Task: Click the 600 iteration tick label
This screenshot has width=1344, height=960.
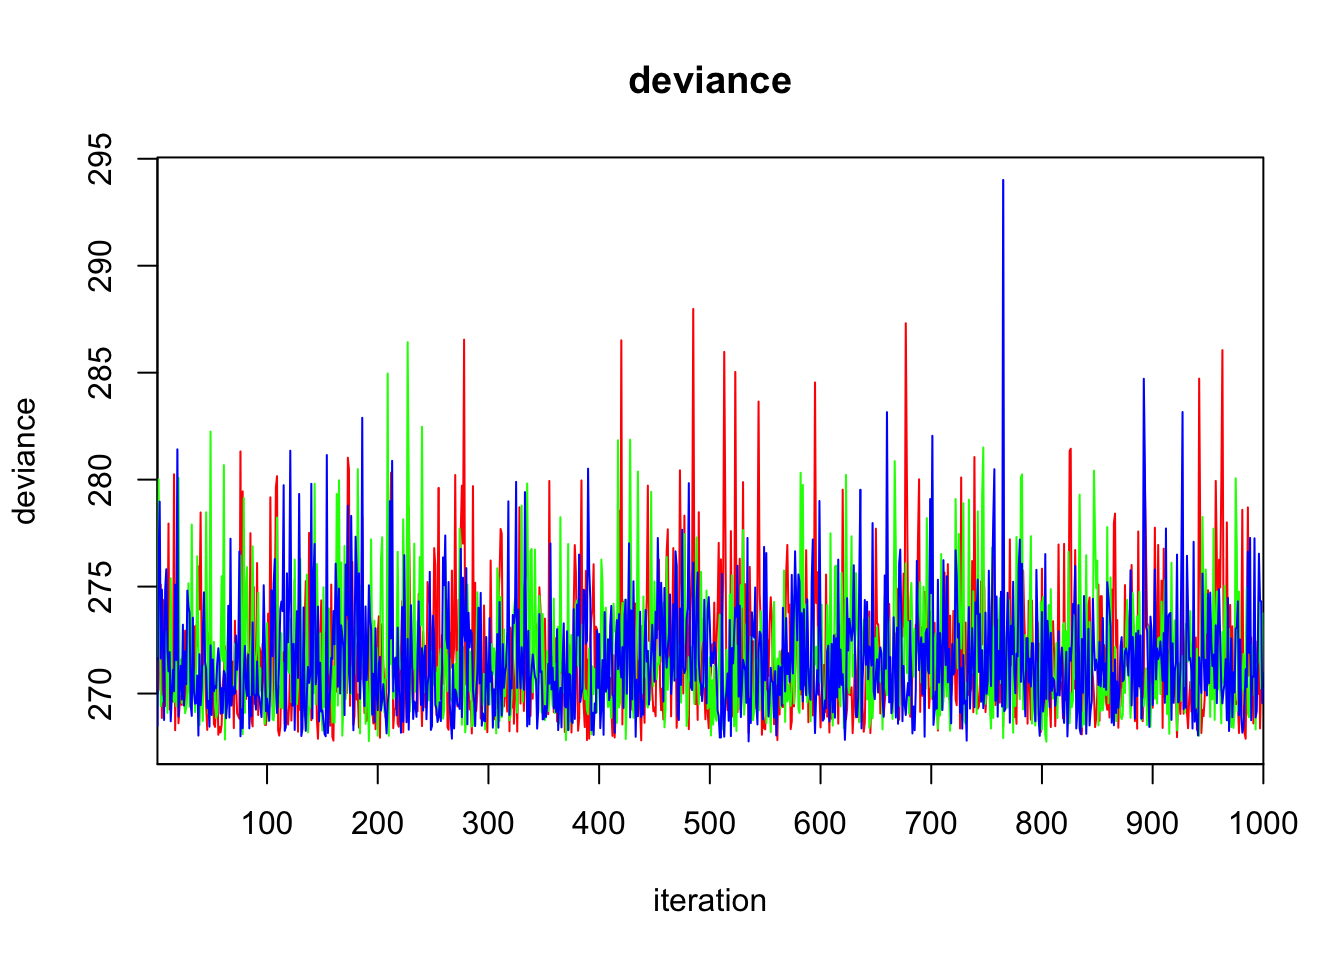Action: [x=820, y=823]
